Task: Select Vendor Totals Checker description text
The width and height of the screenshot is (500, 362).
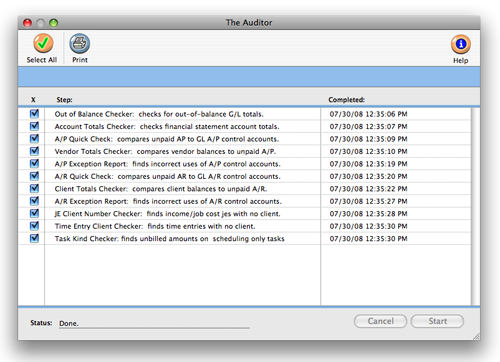Action: (165, 151)
